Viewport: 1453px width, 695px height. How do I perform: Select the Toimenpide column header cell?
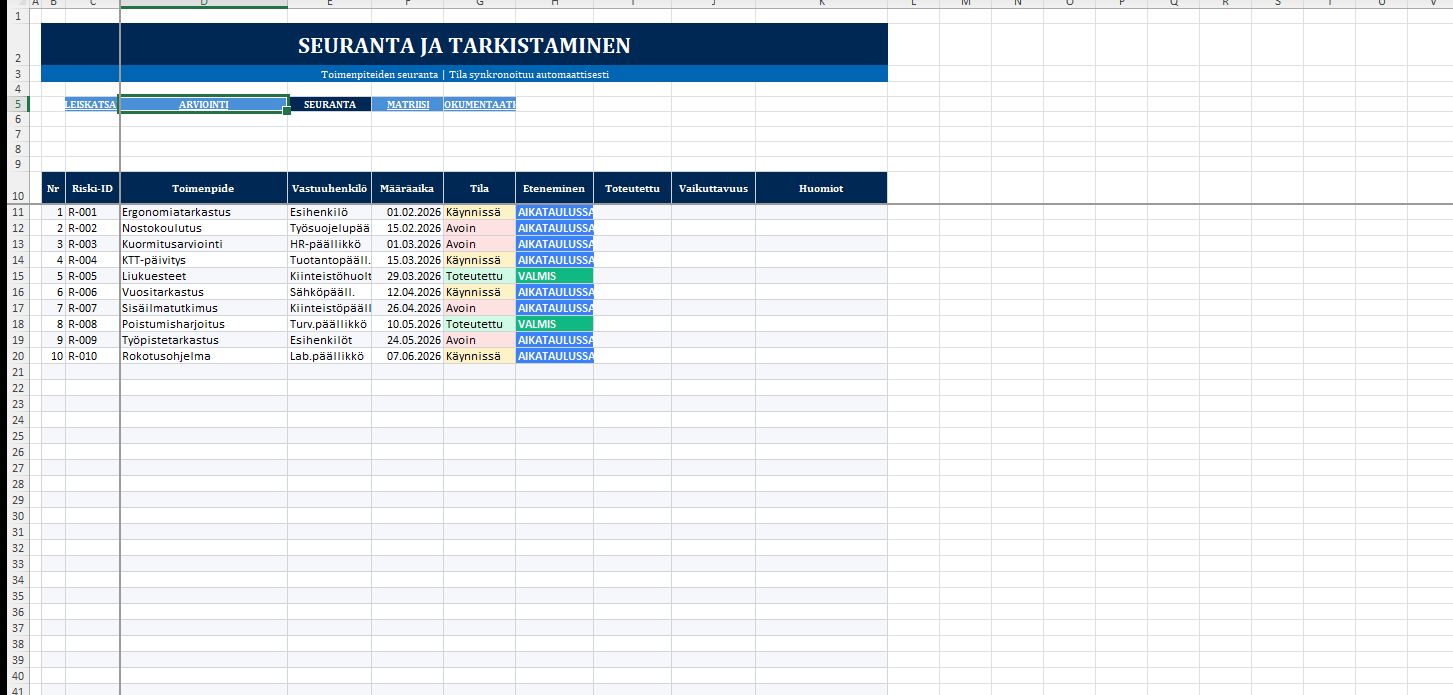click(x=203, y=188)
